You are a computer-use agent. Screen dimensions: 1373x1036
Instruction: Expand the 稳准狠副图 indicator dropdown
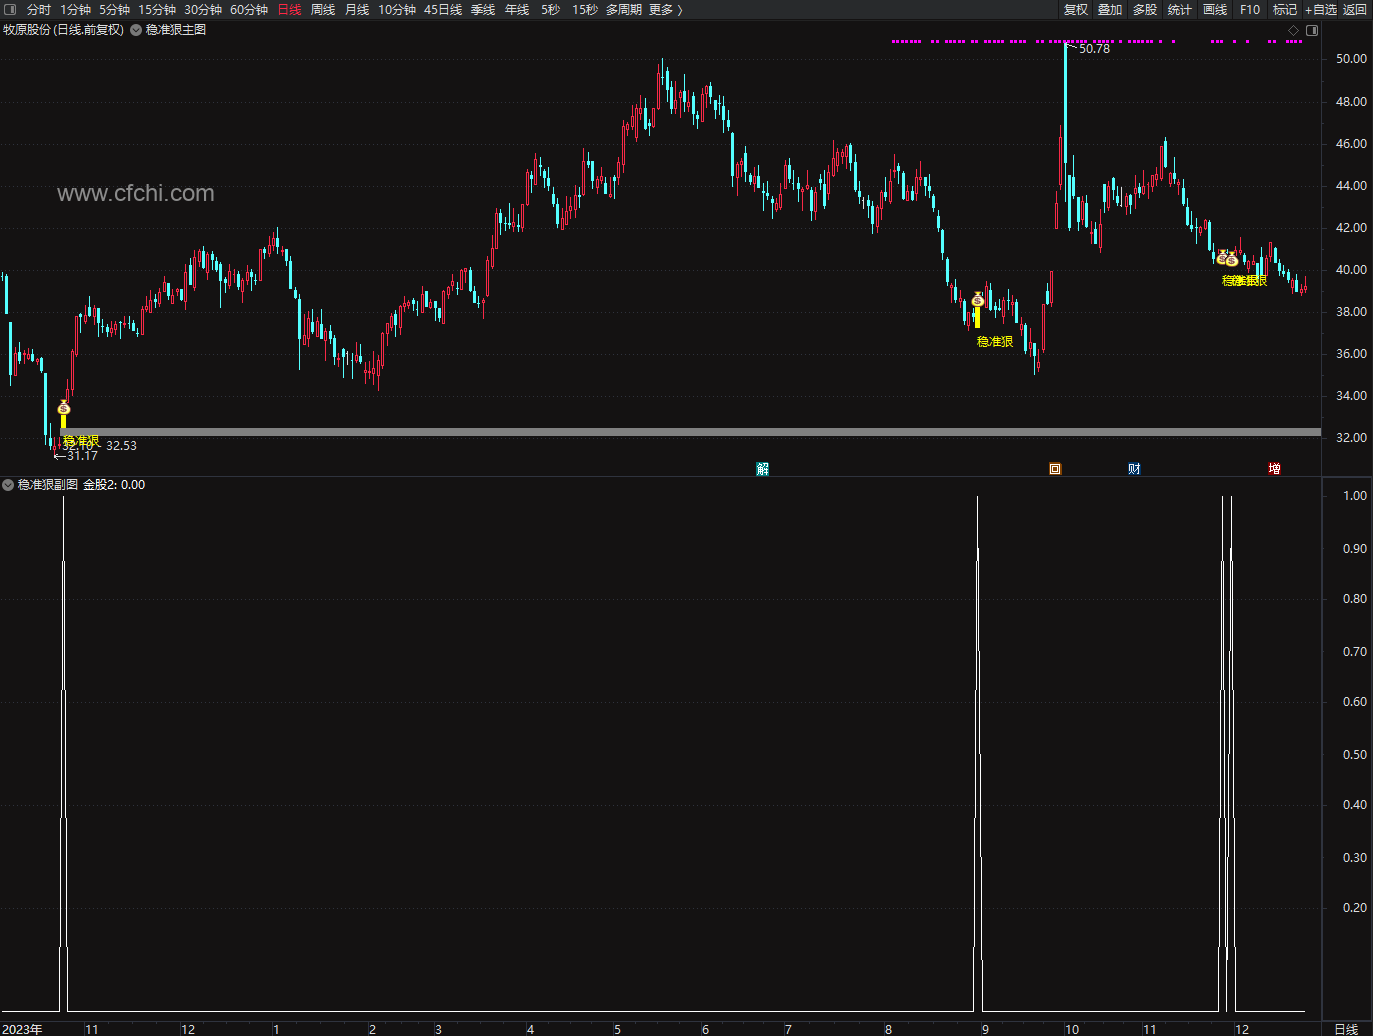pyautogui.click(x=8, y=485)
